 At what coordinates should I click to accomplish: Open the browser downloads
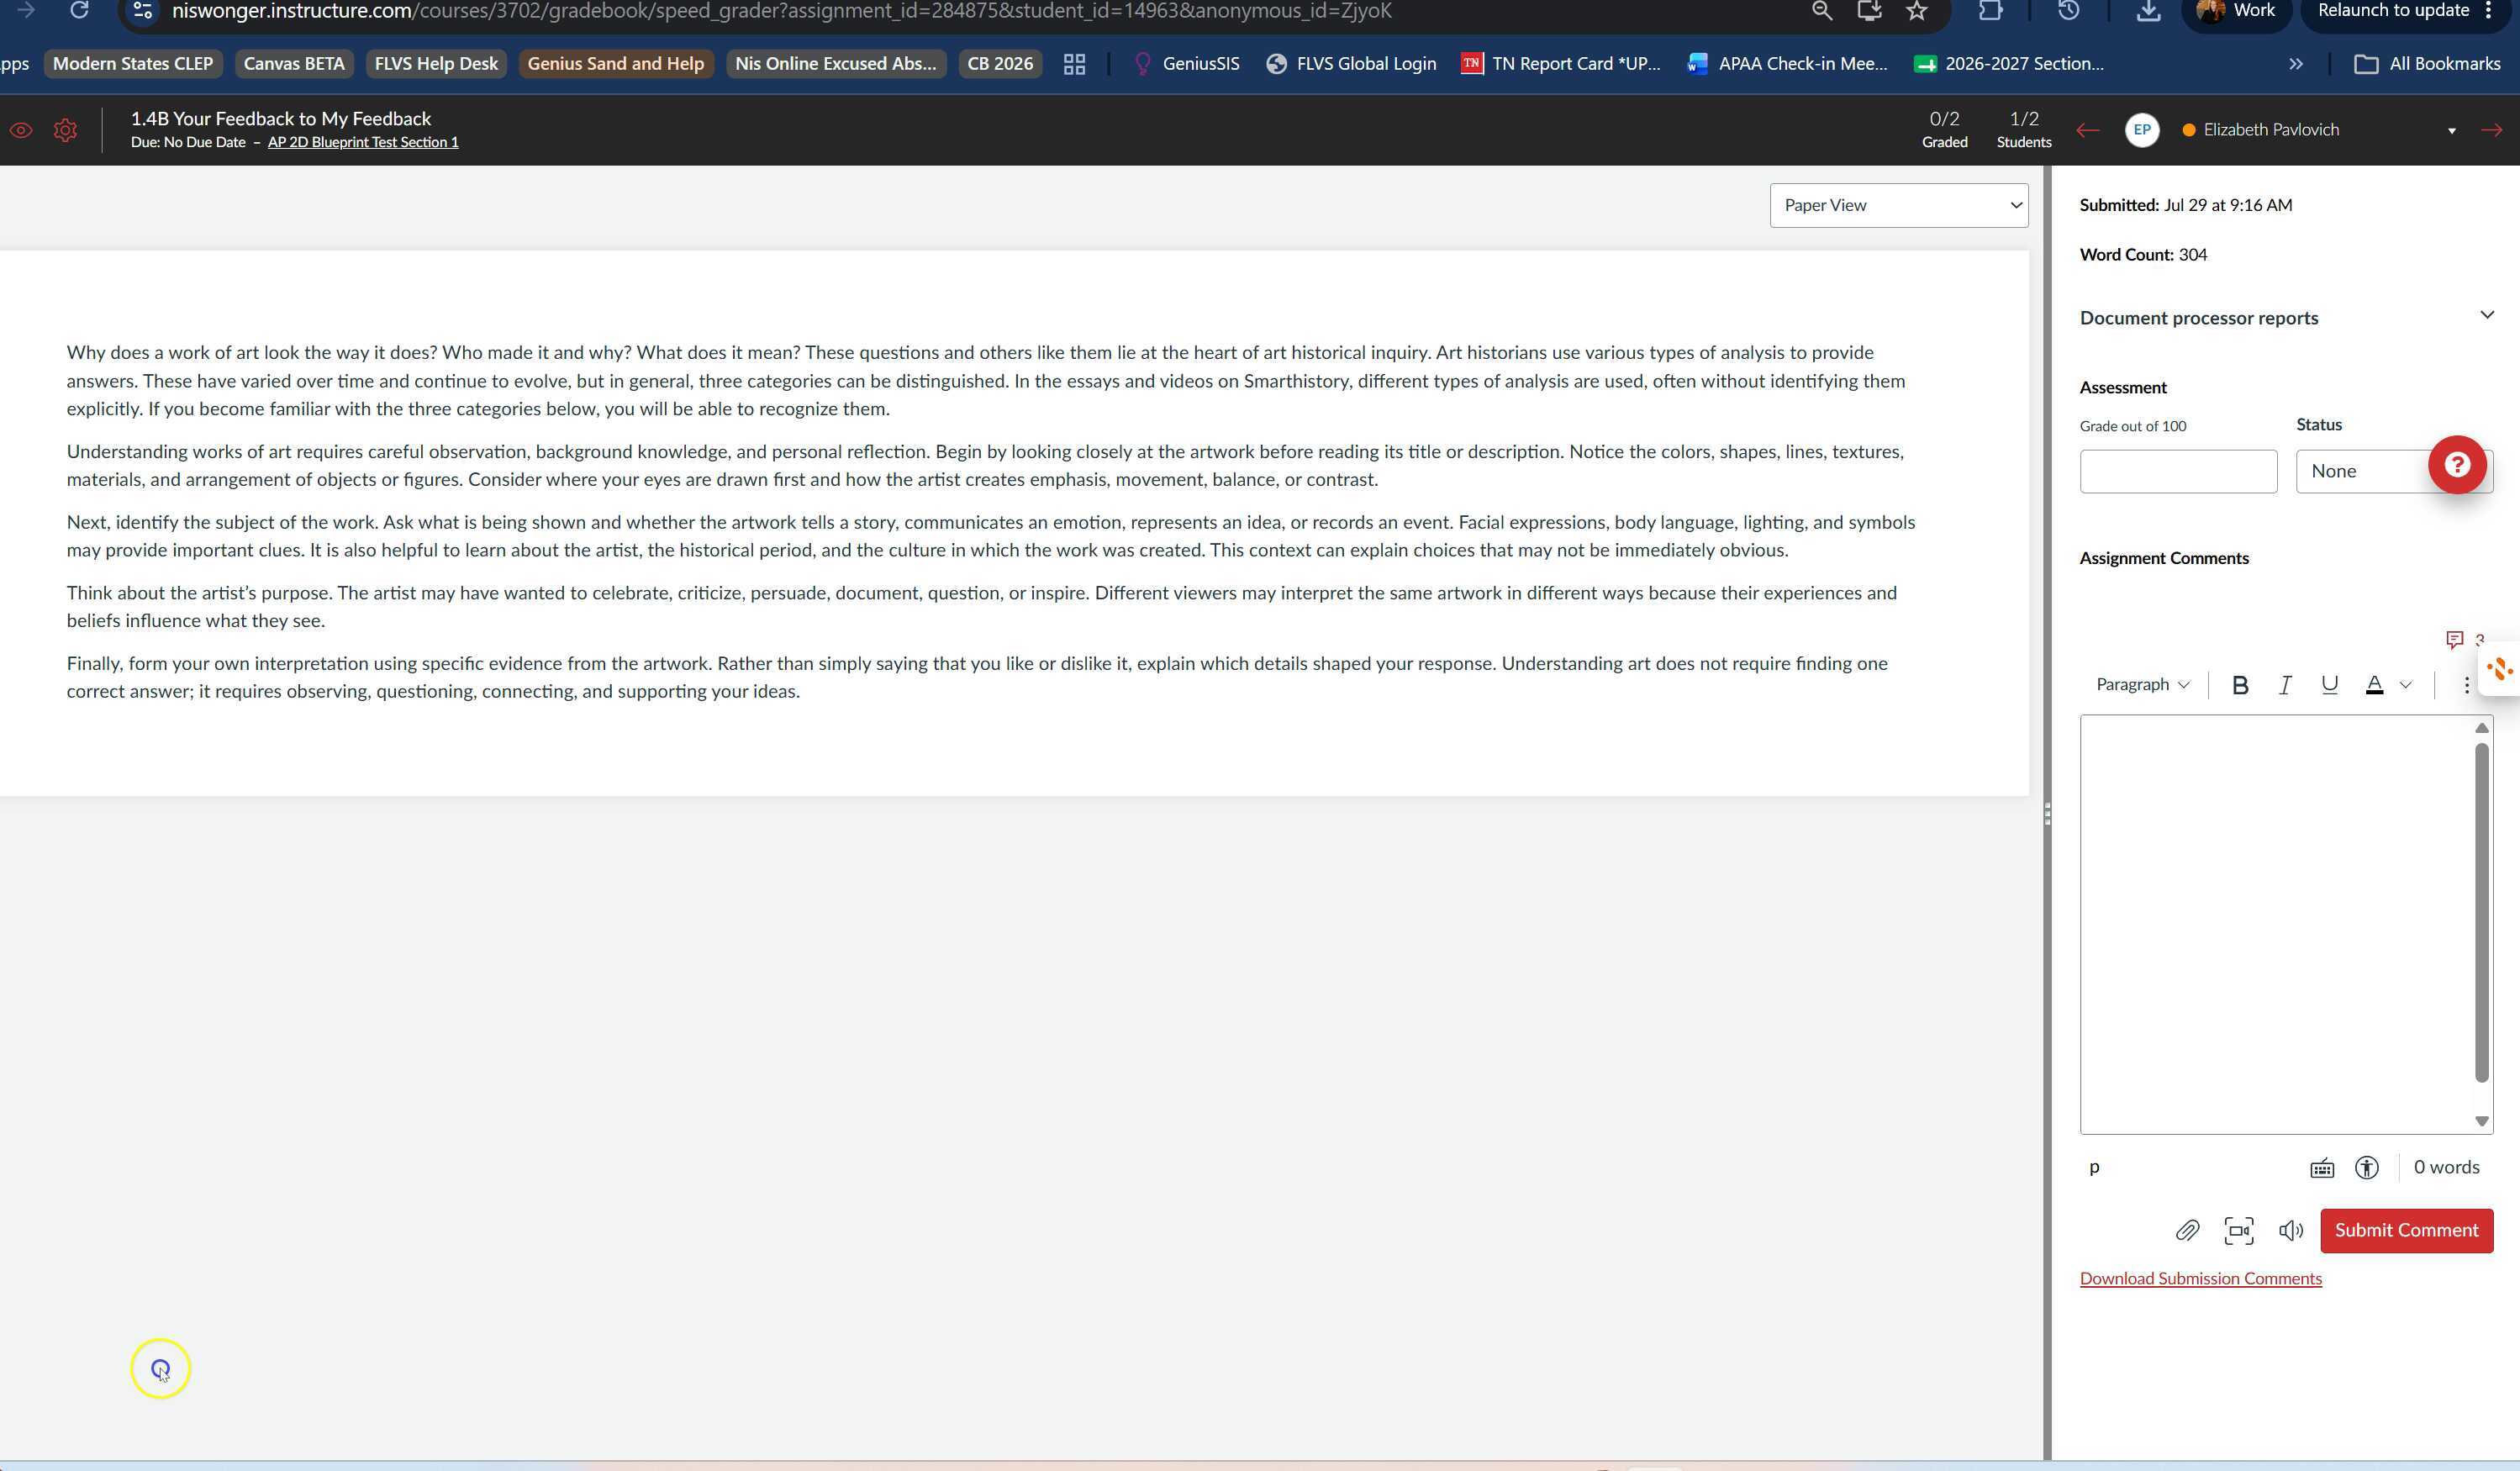2147,11
